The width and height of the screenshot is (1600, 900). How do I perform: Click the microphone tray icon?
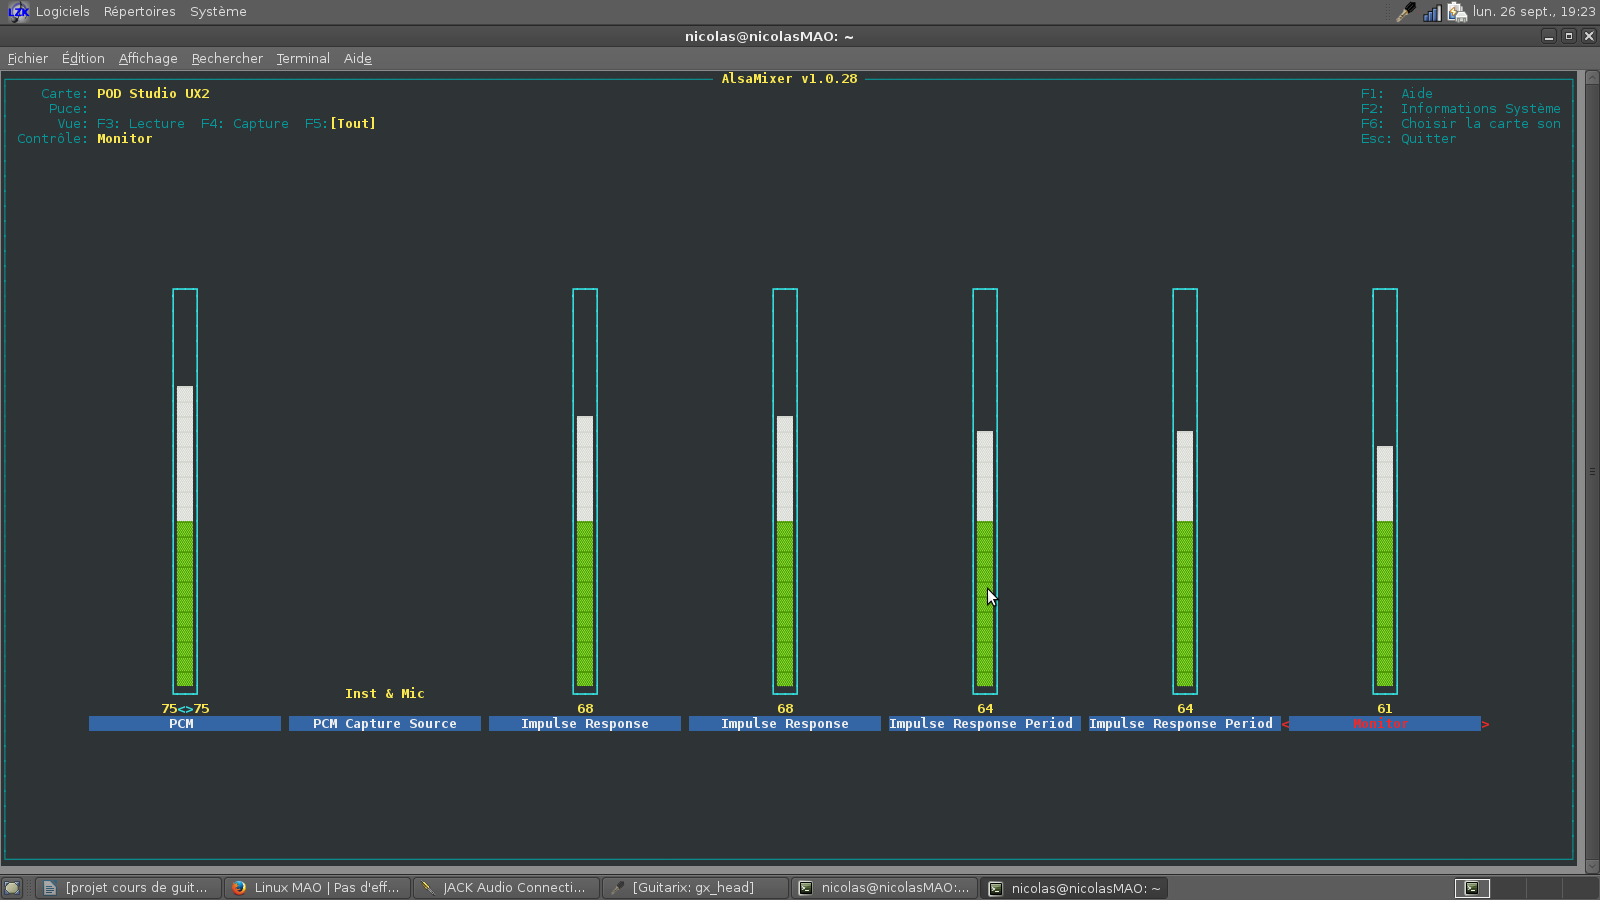pos(1406,12)
